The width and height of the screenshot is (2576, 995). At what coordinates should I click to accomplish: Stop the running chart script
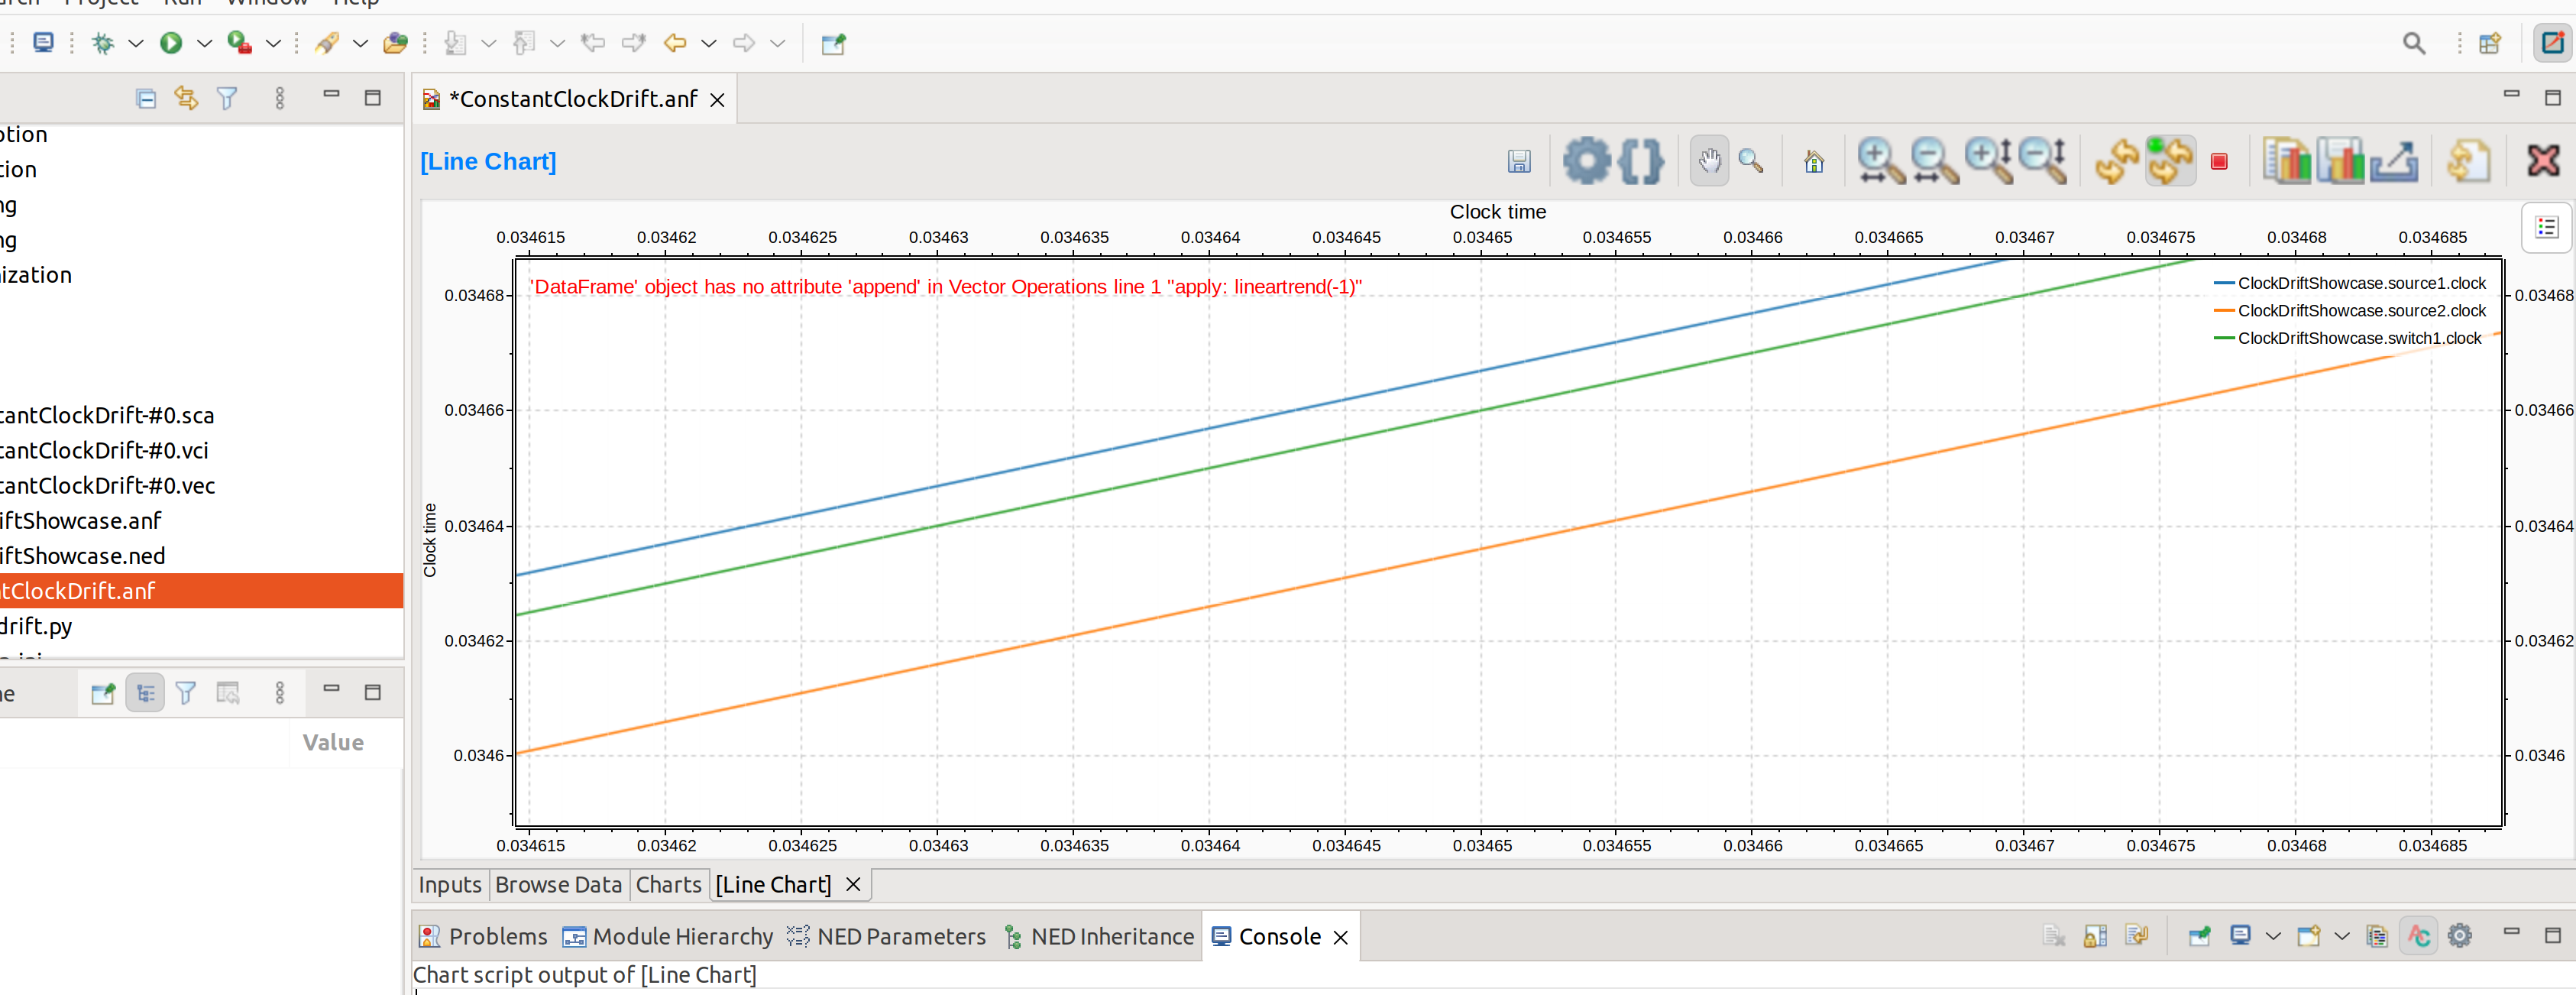pos(2219,160)
